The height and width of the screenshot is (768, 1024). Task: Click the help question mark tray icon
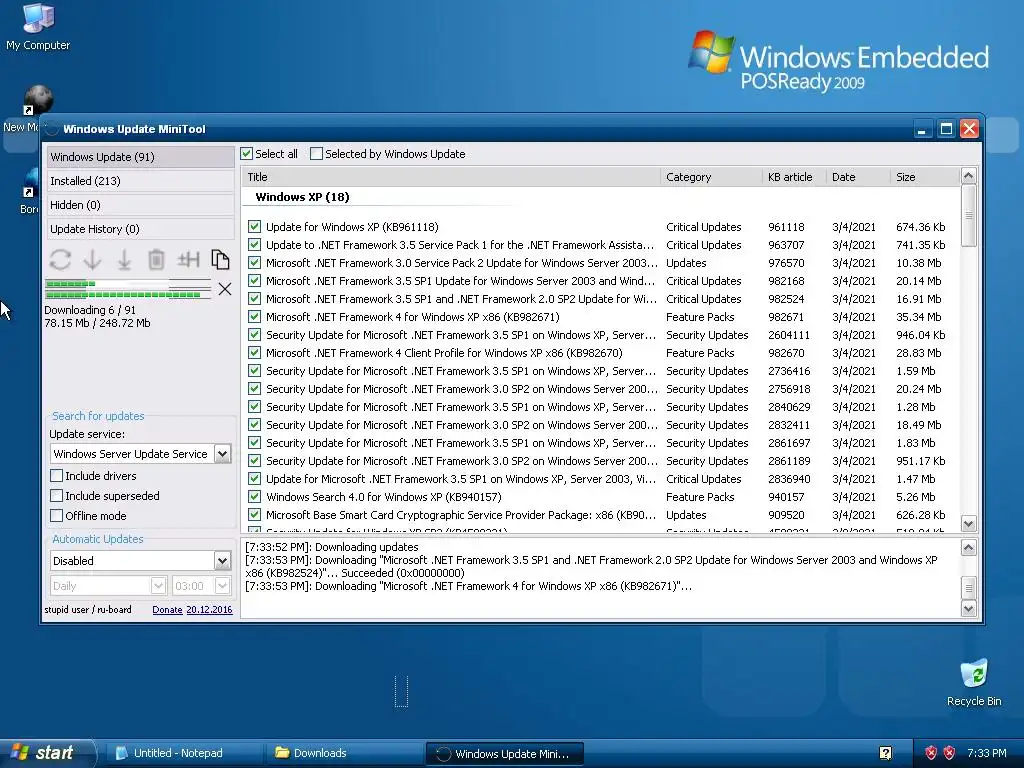(x=886, y=753)
